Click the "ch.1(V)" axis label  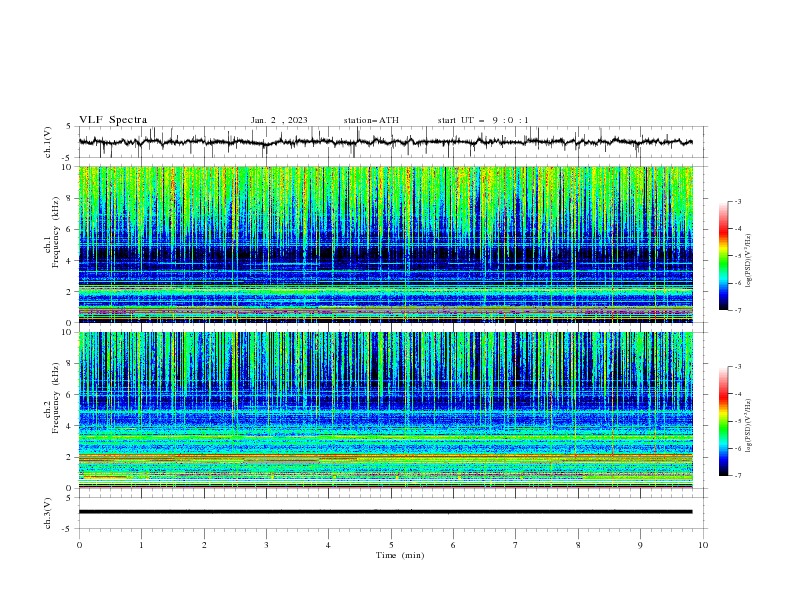[x=48, y=142]
